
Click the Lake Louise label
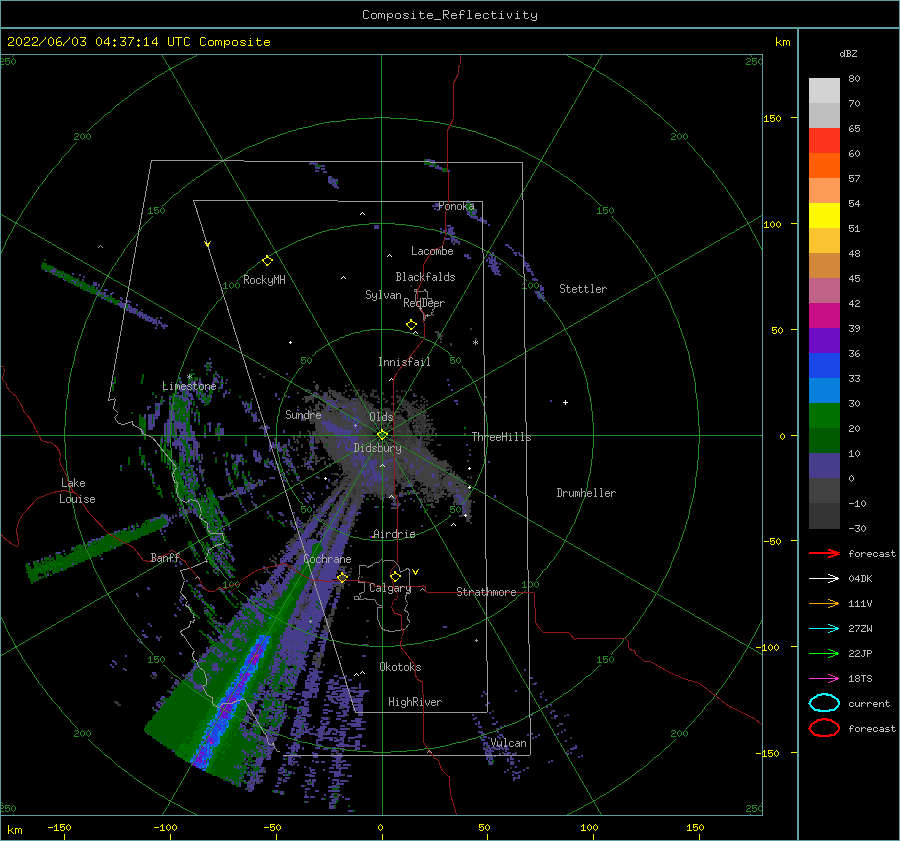77,491
